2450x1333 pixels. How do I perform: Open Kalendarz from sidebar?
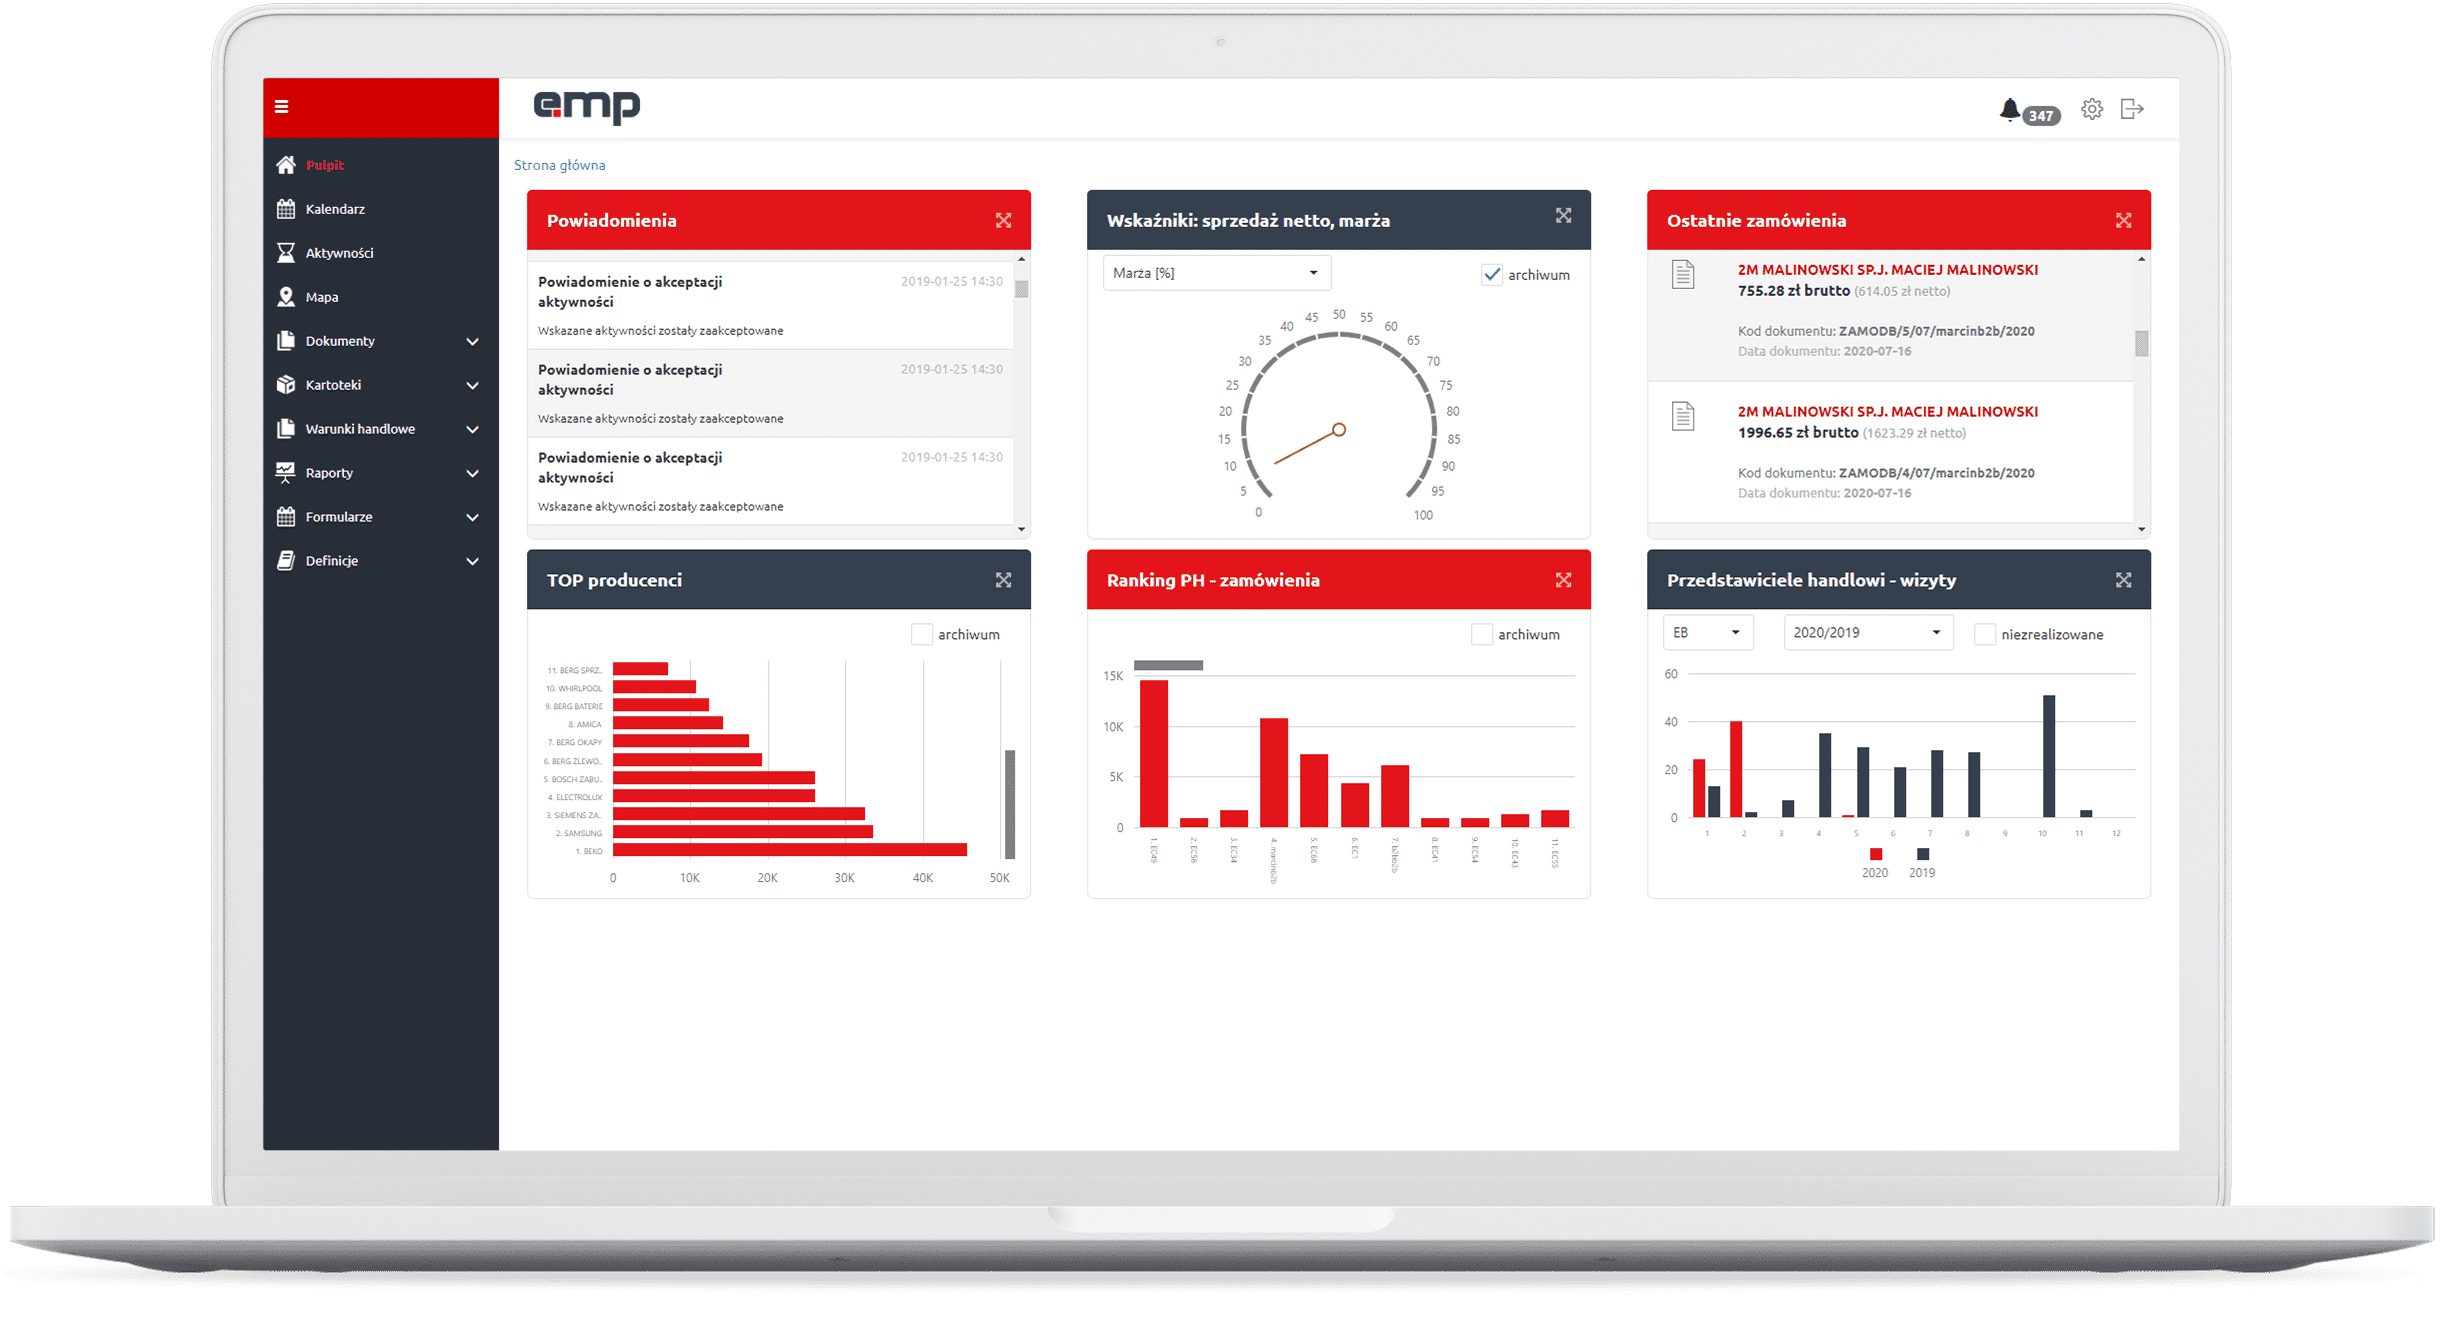[335, 209]
